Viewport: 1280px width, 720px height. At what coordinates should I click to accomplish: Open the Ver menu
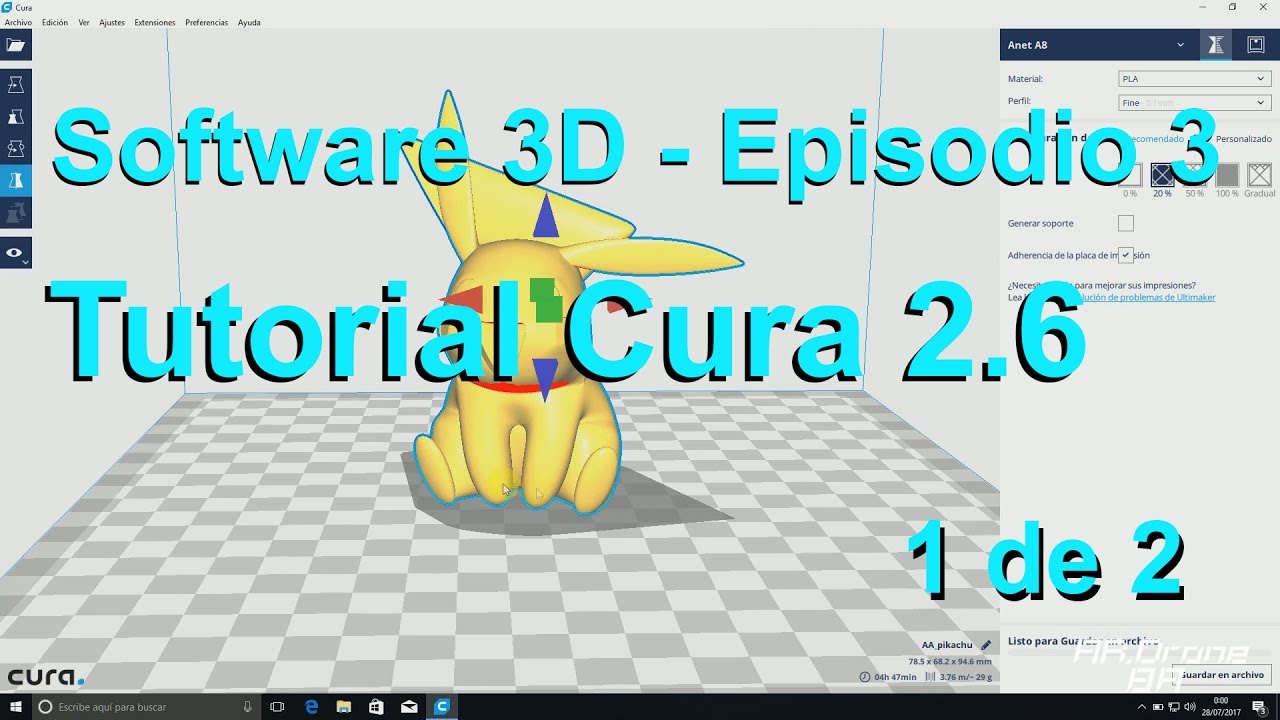tap(84, 22)
